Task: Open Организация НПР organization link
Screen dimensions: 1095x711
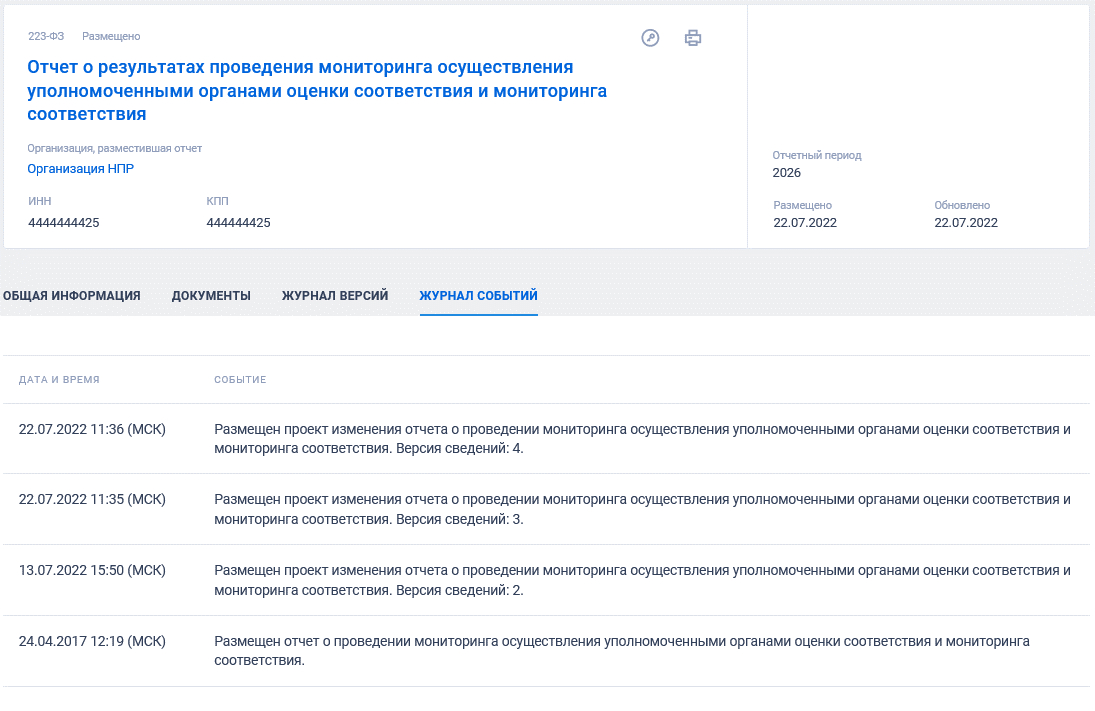Action: coord(80,168)
